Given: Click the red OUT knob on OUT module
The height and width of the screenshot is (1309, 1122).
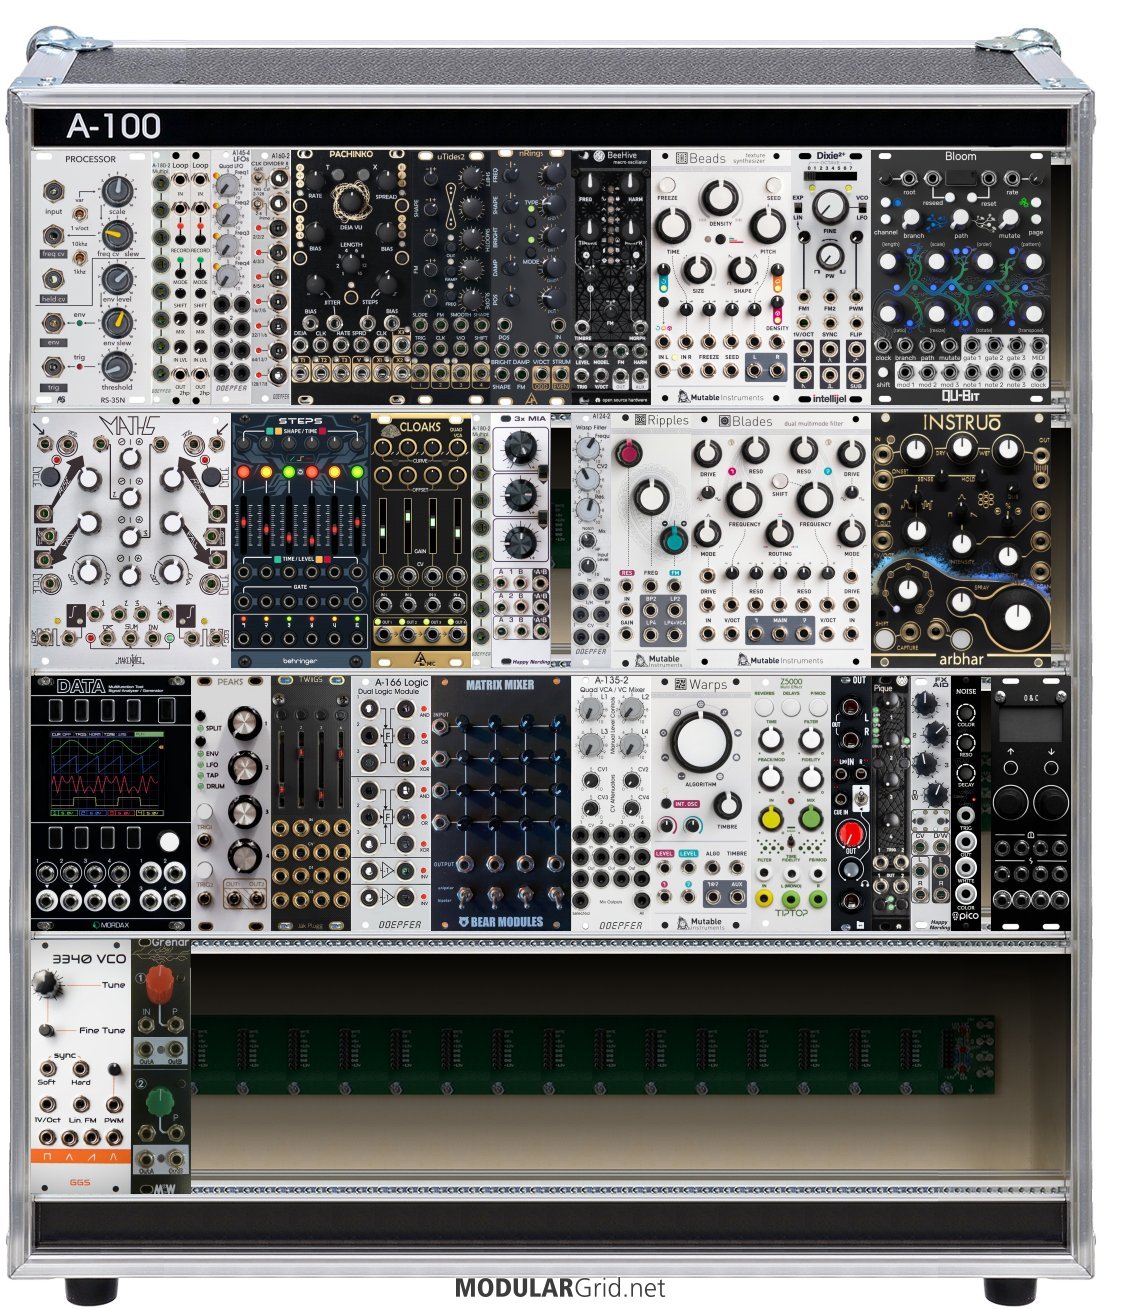Looking at the screenshot, I should point(850,834).
